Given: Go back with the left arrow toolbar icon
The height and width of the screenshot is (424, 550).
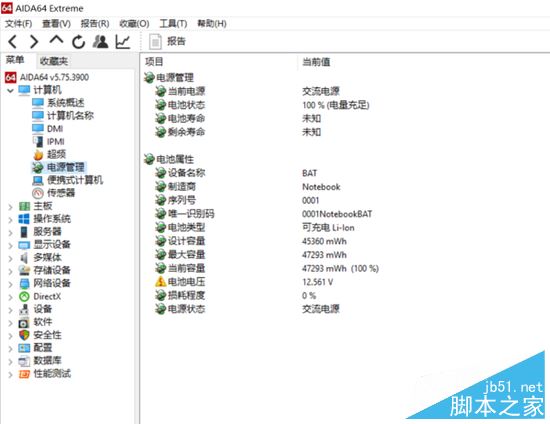Looking at the screenshot, I should pyautogui.click(x=13, y=42).
